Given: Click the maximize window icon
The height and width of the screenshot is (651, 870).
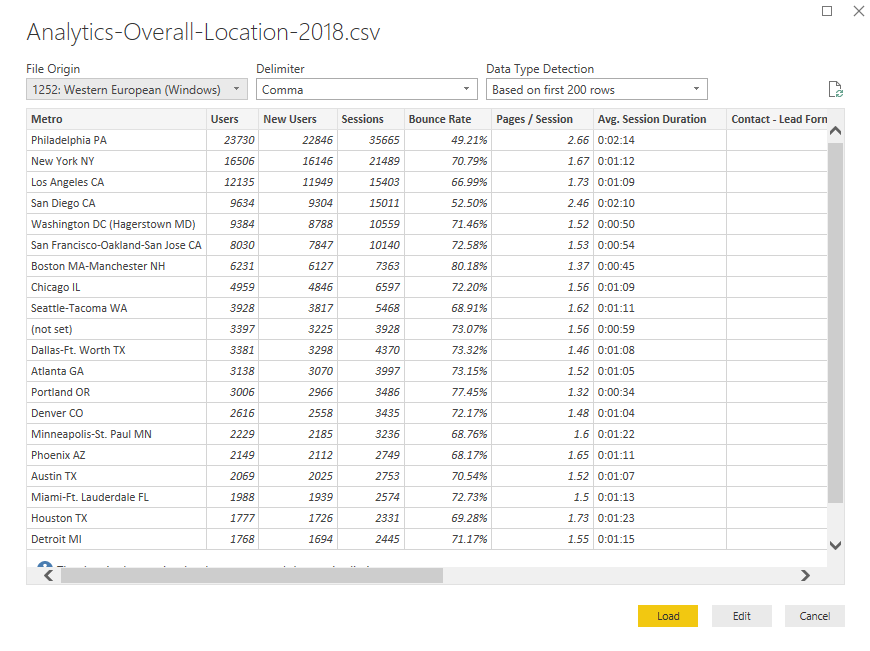Looking at the screenshot, I should [827, 11].
